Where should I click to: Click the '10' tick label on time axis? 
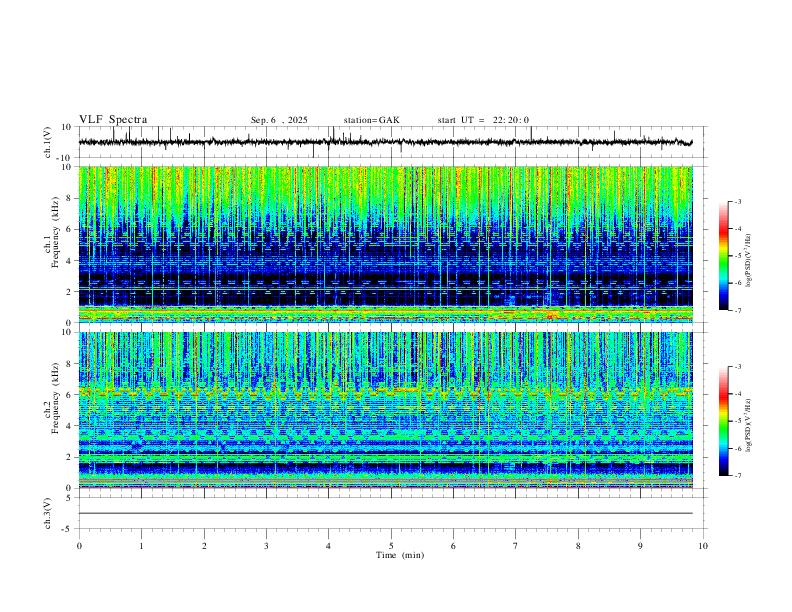703,546
